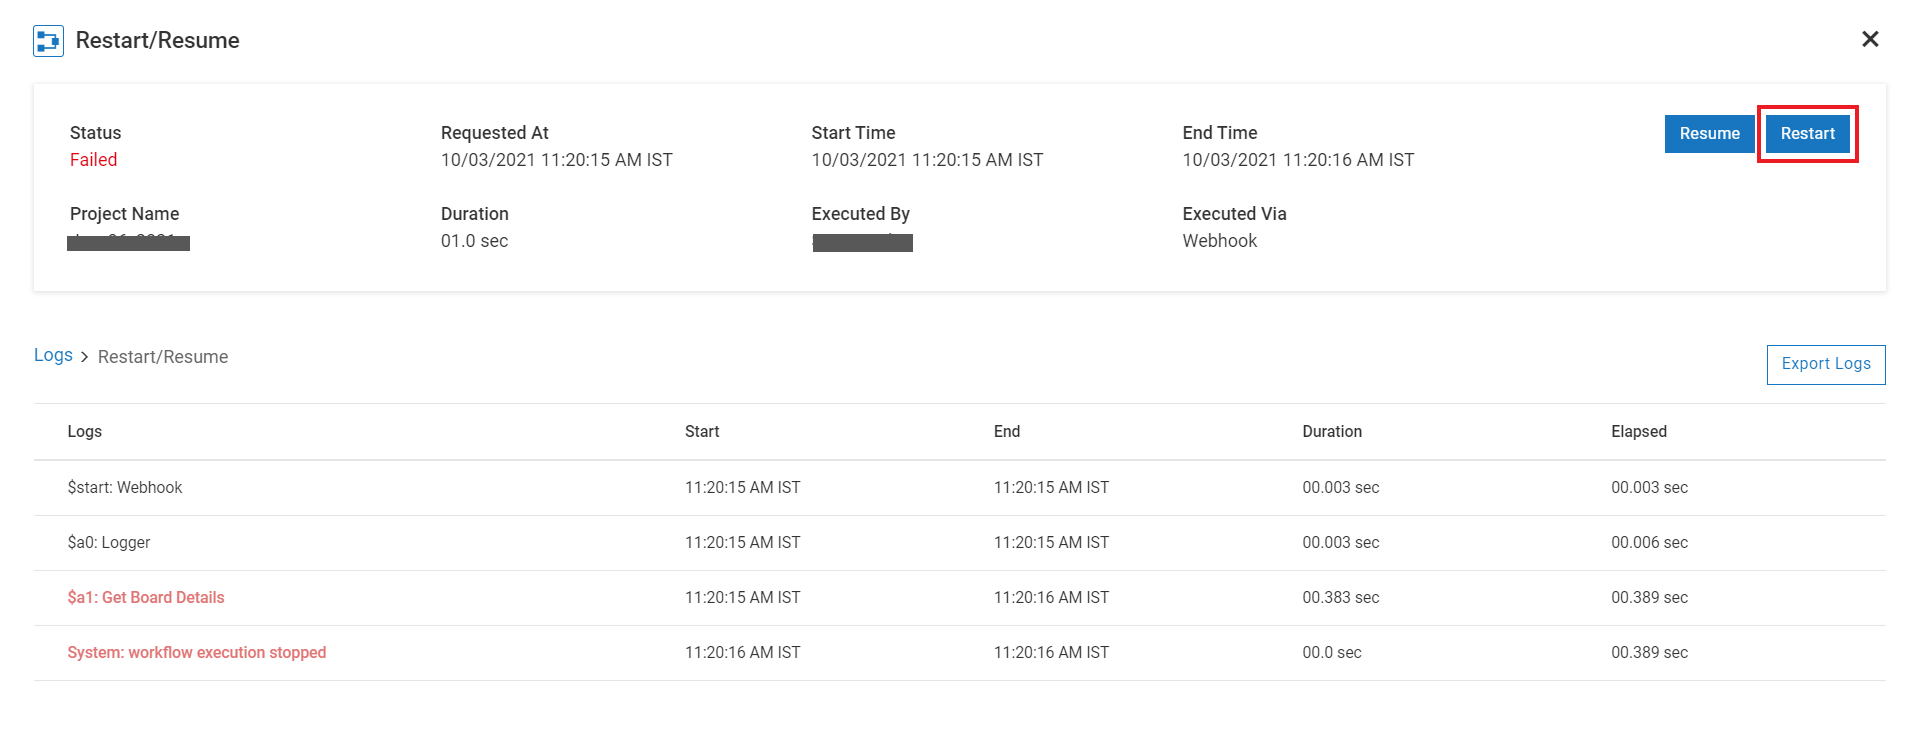Click the Restart/Resume breadcrumb text
The image size is (1920, 735).
[x=163, y=357]
